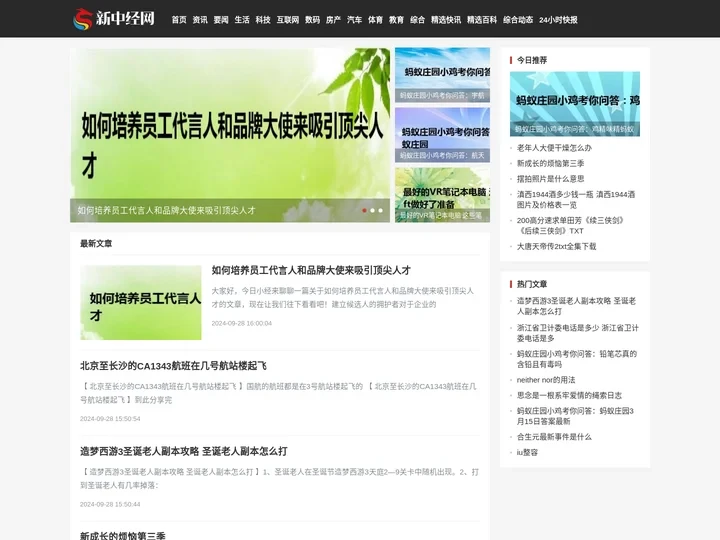The height and width of the screenshot is (540, 720).
Task: Open article title 如何培养员工代言人和品牌大使来吸引顶尖人才
Action: click(x=311, y=270)
